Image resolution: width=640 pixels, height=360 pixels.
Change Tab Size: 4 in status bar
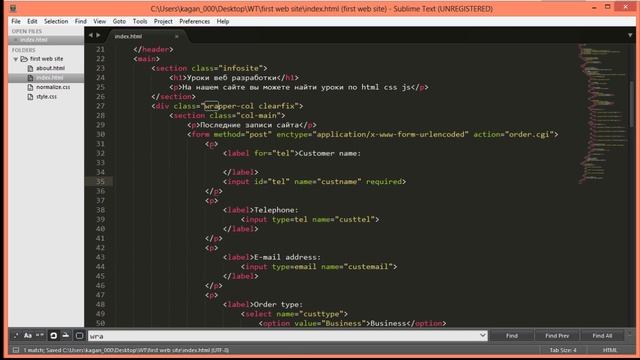(563, 350)
